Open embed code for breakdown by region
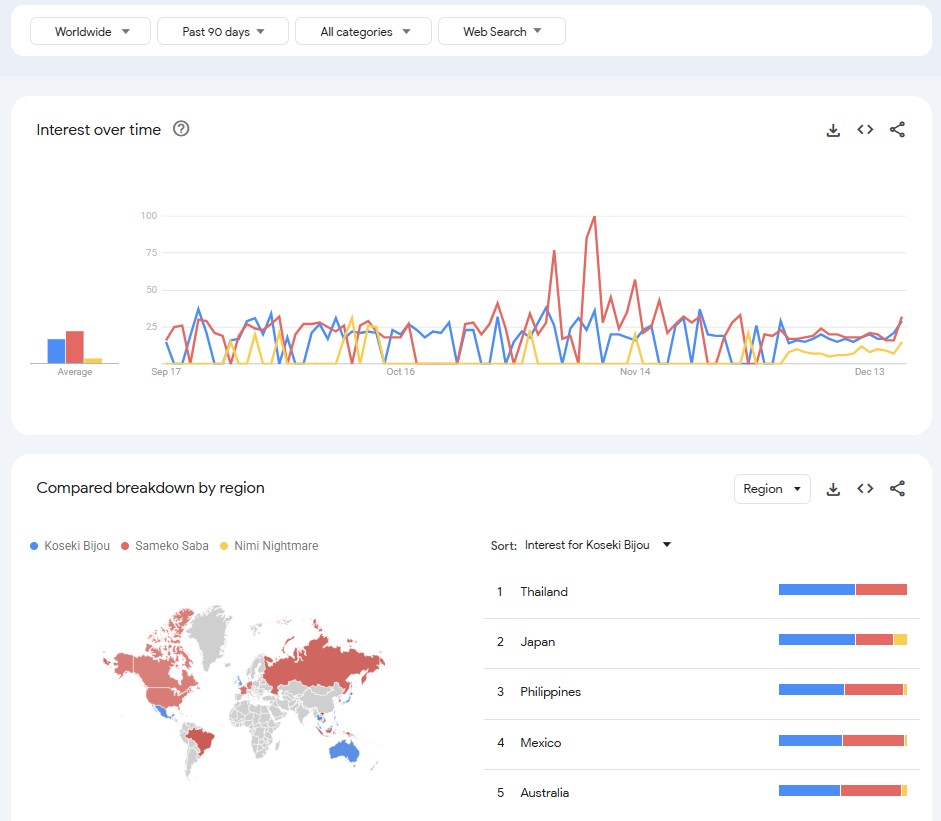This screenshot has height=821, width=941. click(x=865, y=489)
